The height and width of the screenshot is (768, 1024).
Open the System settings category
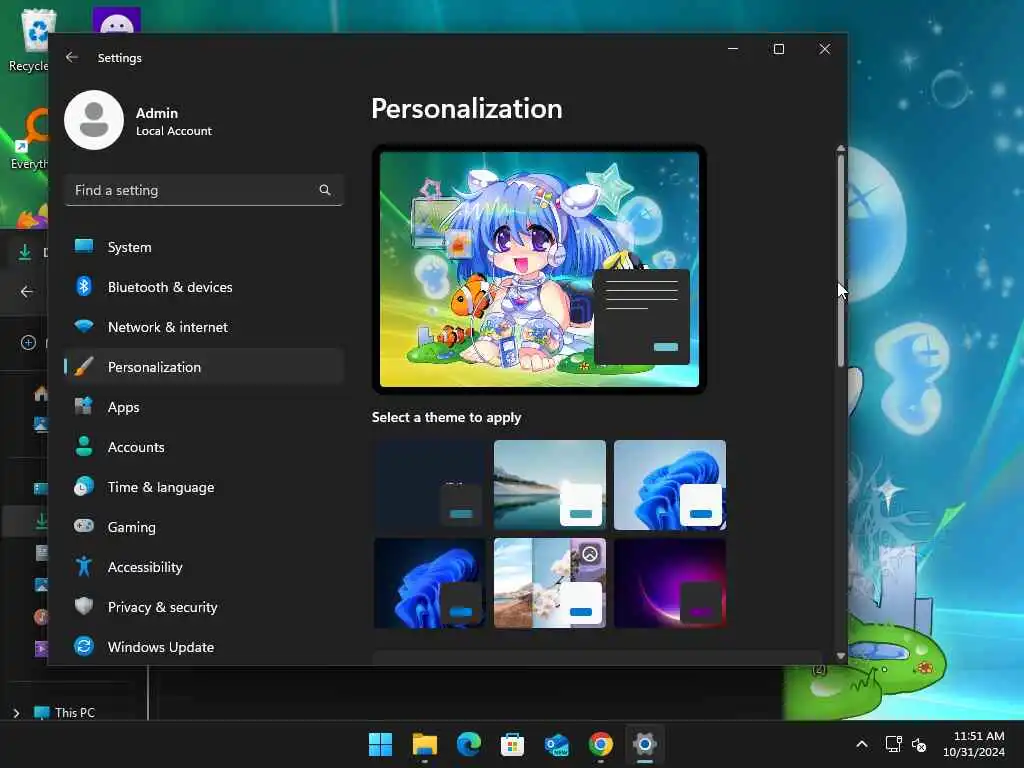[204, 247]
